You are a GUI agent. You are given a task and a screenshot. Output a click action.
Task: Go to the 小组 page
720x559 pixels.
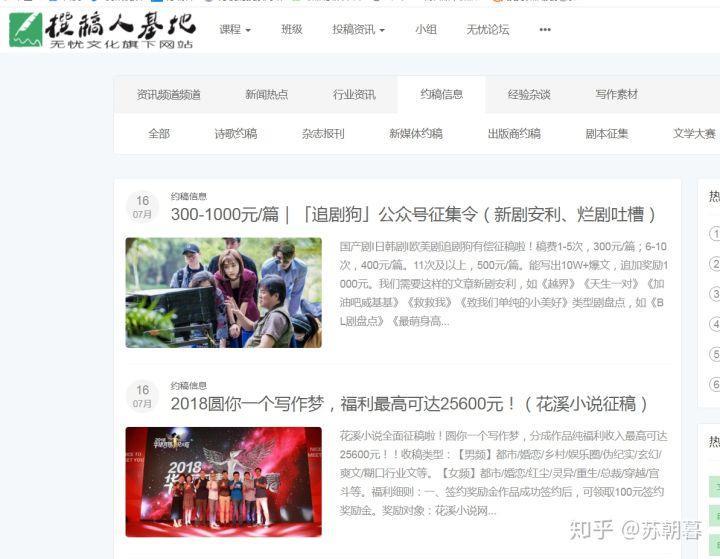point(426,30)
